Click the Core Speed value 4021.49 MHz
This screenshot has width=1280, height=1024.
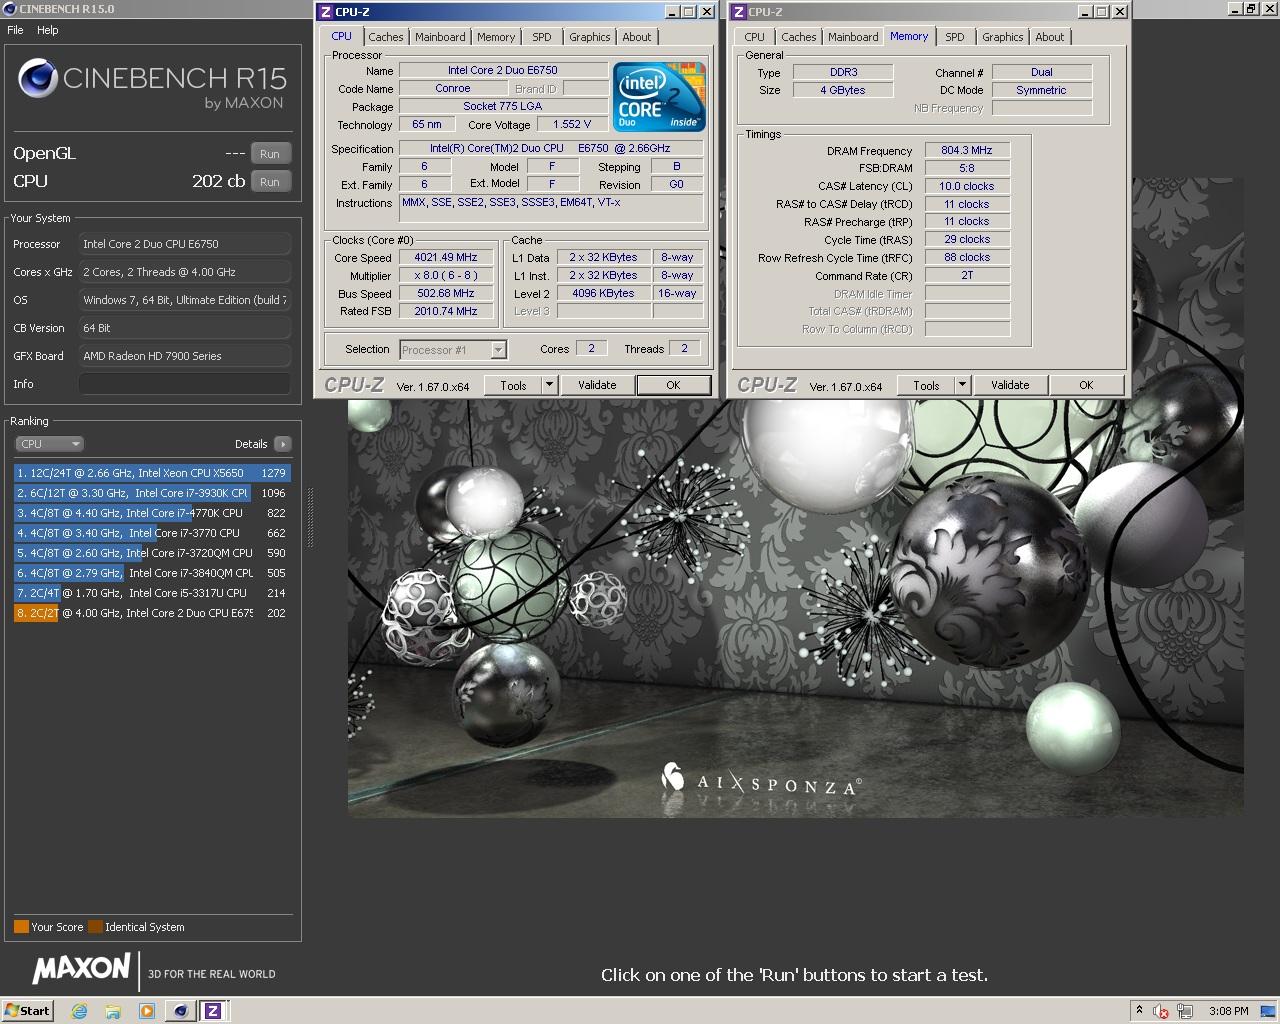coord(446,257)
